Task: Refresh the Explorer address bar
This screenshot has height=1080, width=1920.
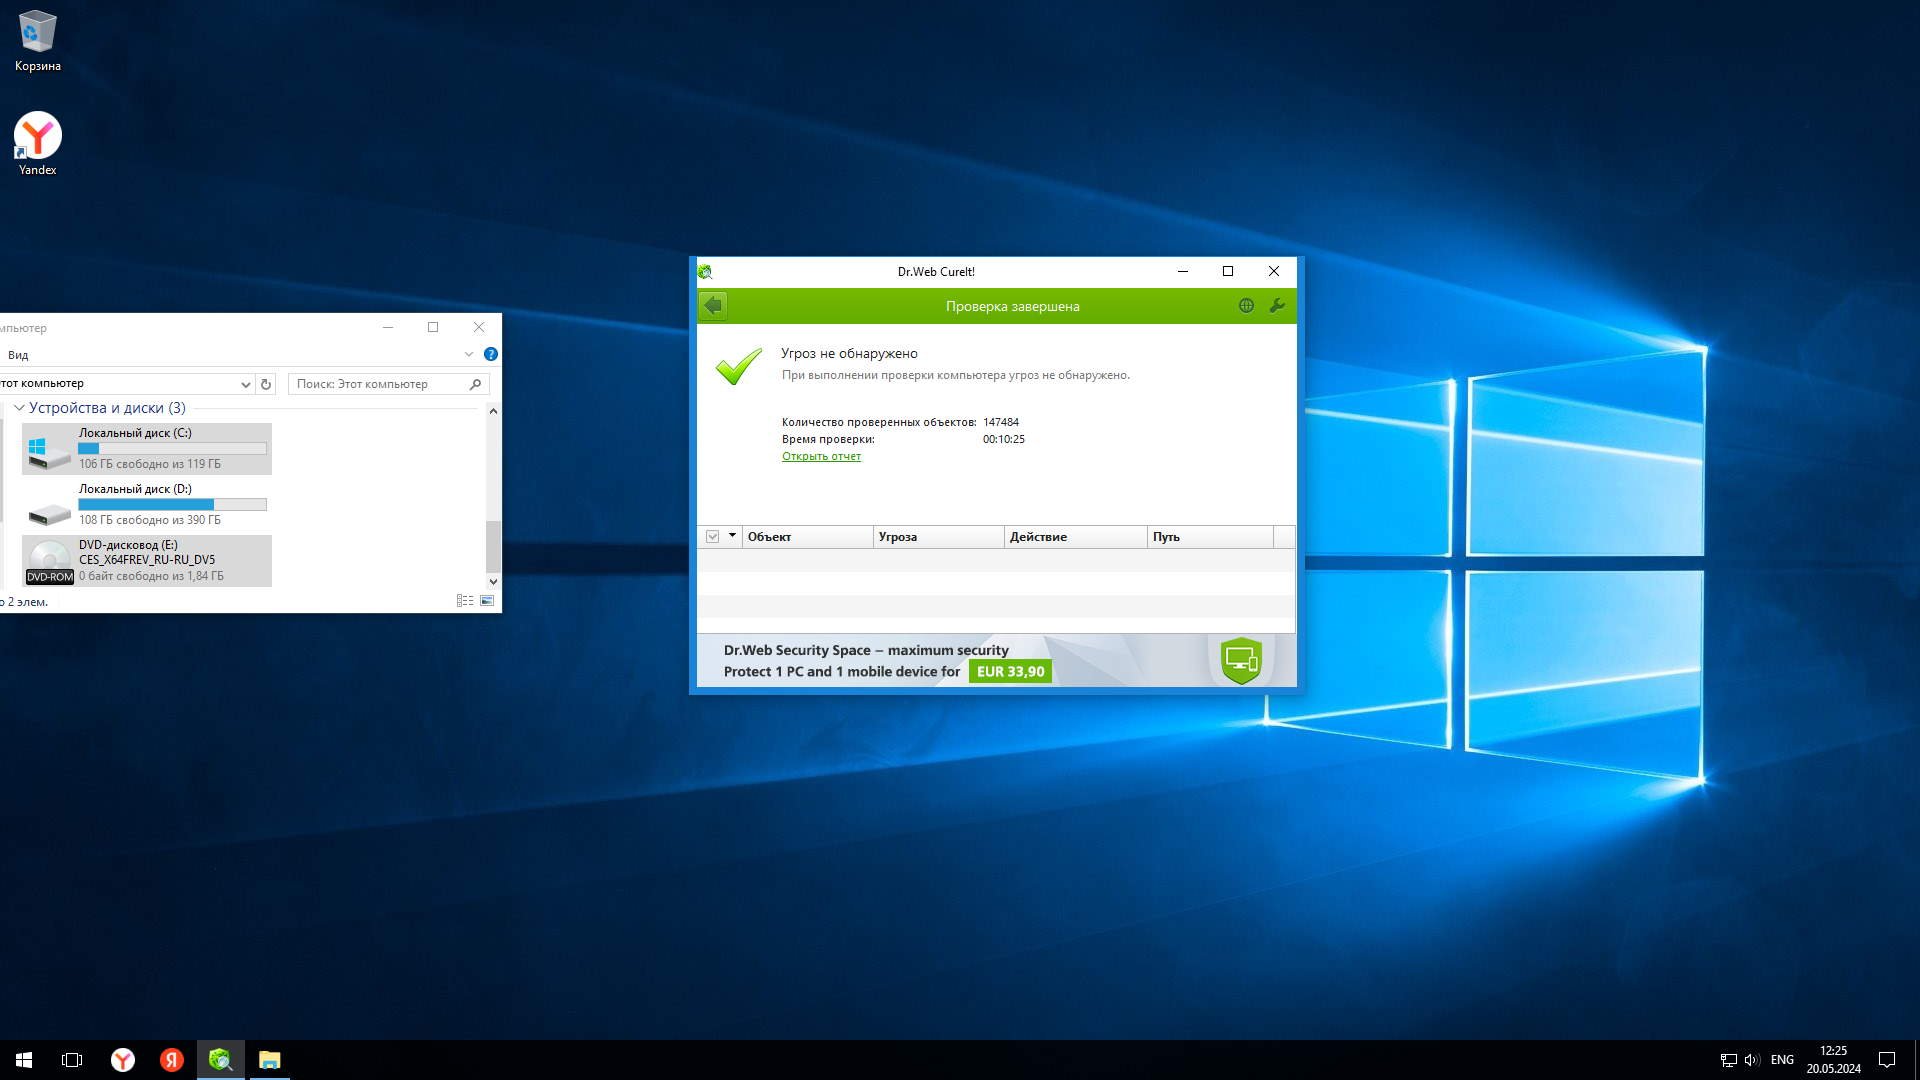Action: coord(266,384)
